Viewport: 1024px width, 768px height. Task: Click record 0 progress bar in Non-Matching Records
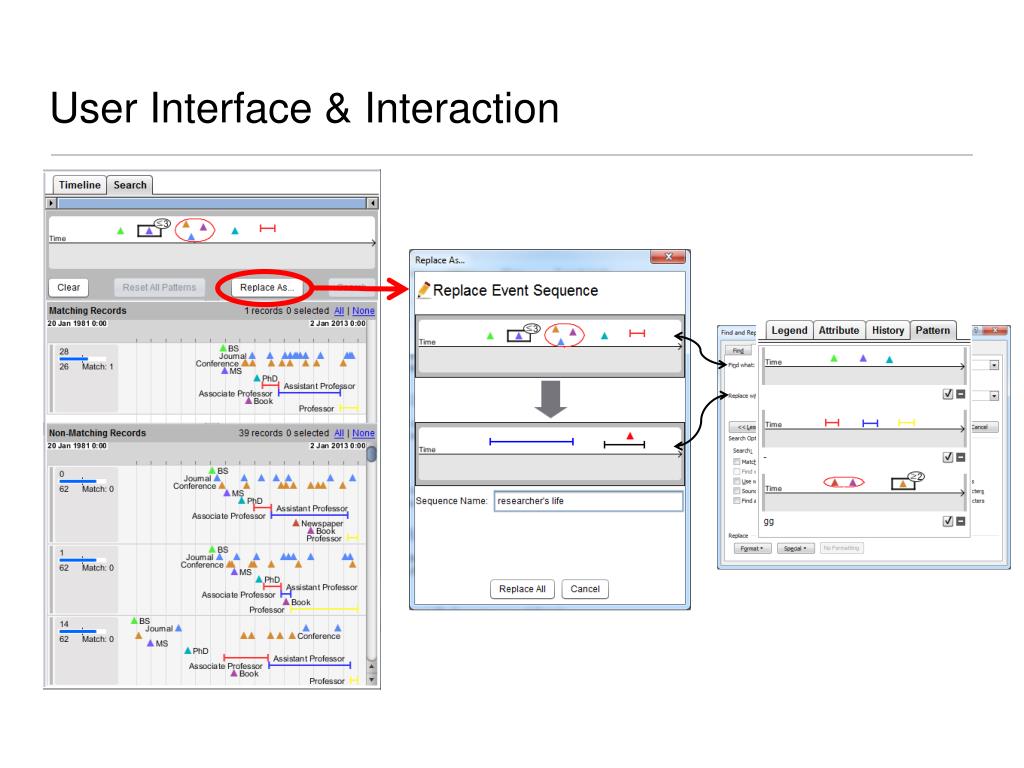click(x=82, y=481)
